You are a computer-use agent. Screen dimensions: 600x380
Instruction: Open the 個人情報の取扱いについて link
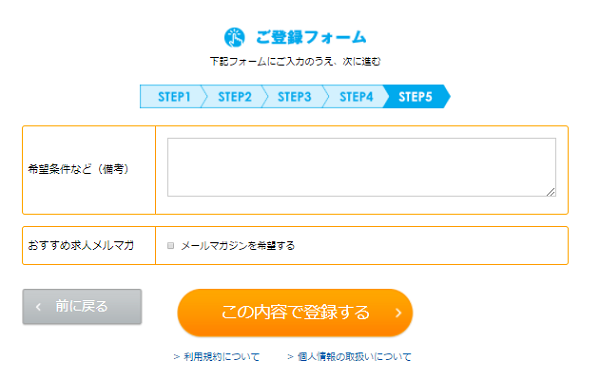pos(354,357)
